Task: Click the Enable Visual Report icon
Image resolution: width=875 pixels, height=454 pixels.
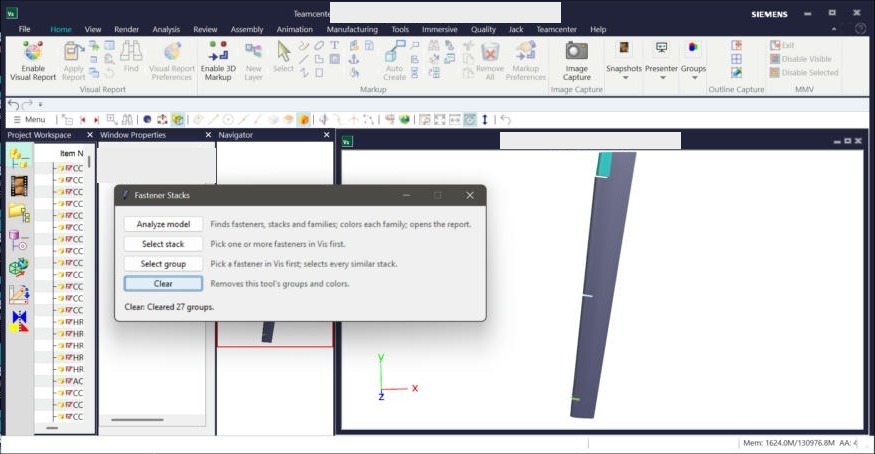Action: pyautogui.click(x=33, y=52)
